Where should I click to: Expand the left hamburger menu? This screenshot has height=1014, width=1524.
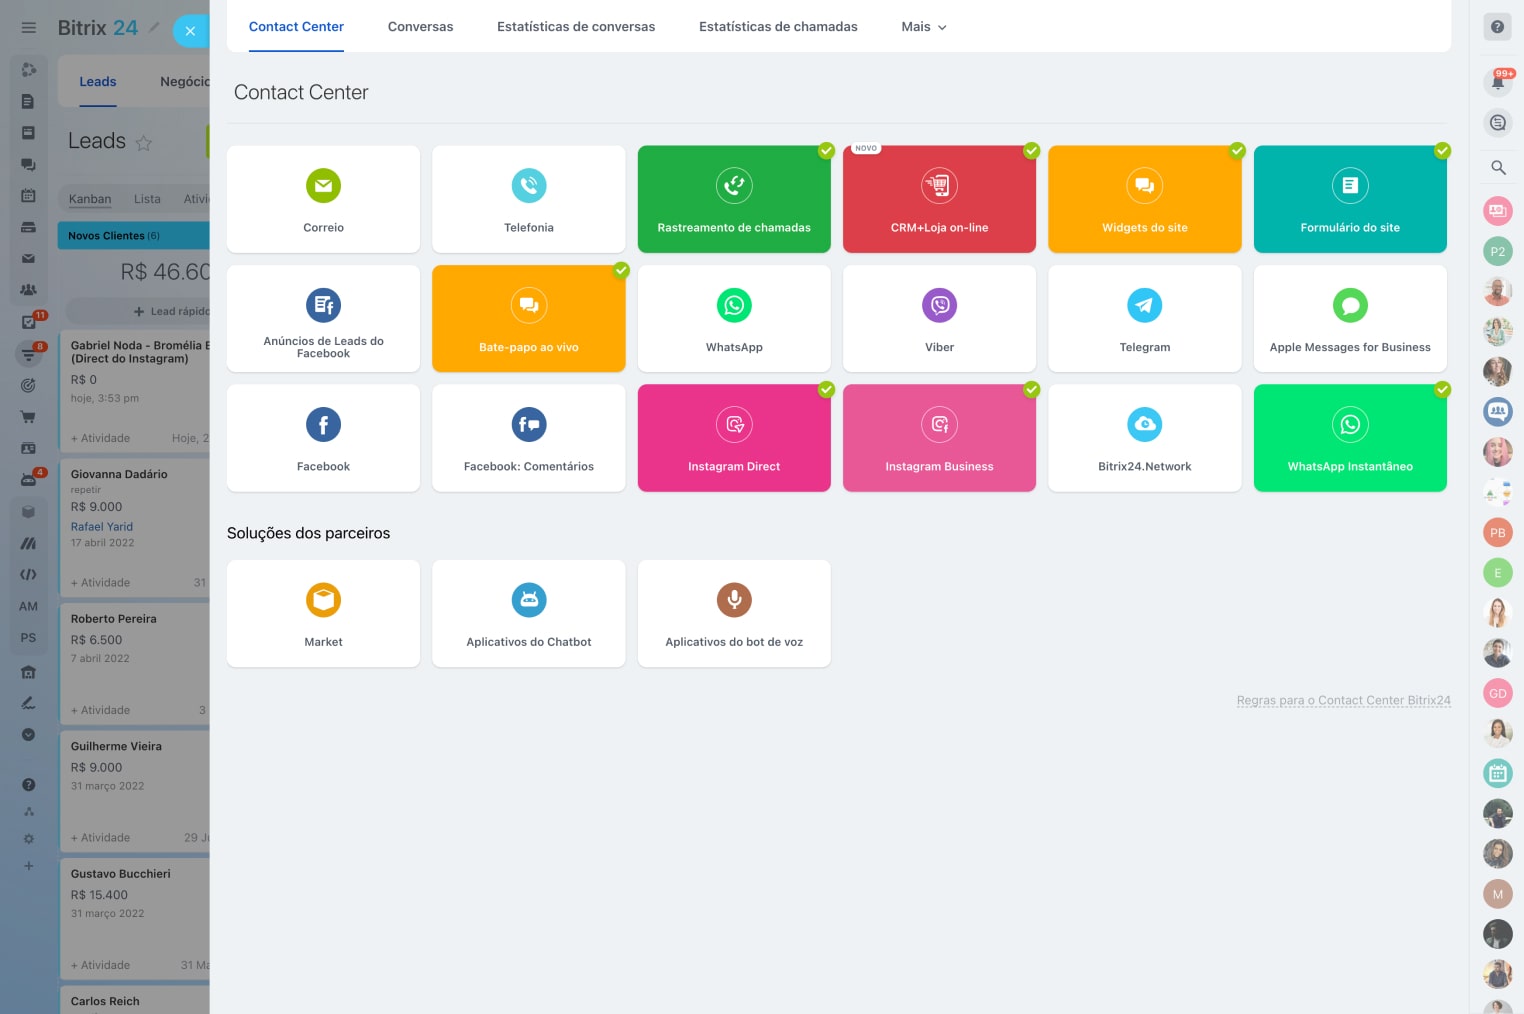tap(29, 28)
